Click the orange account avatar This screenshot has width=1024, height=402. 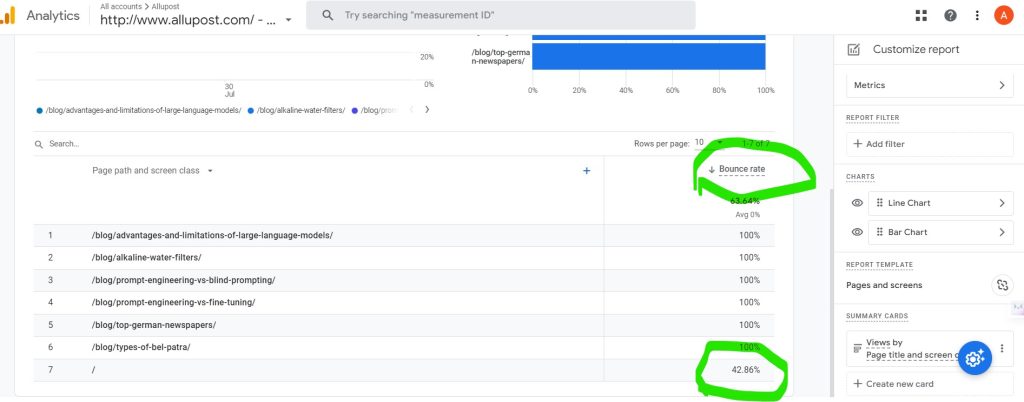pos(1004,15)
